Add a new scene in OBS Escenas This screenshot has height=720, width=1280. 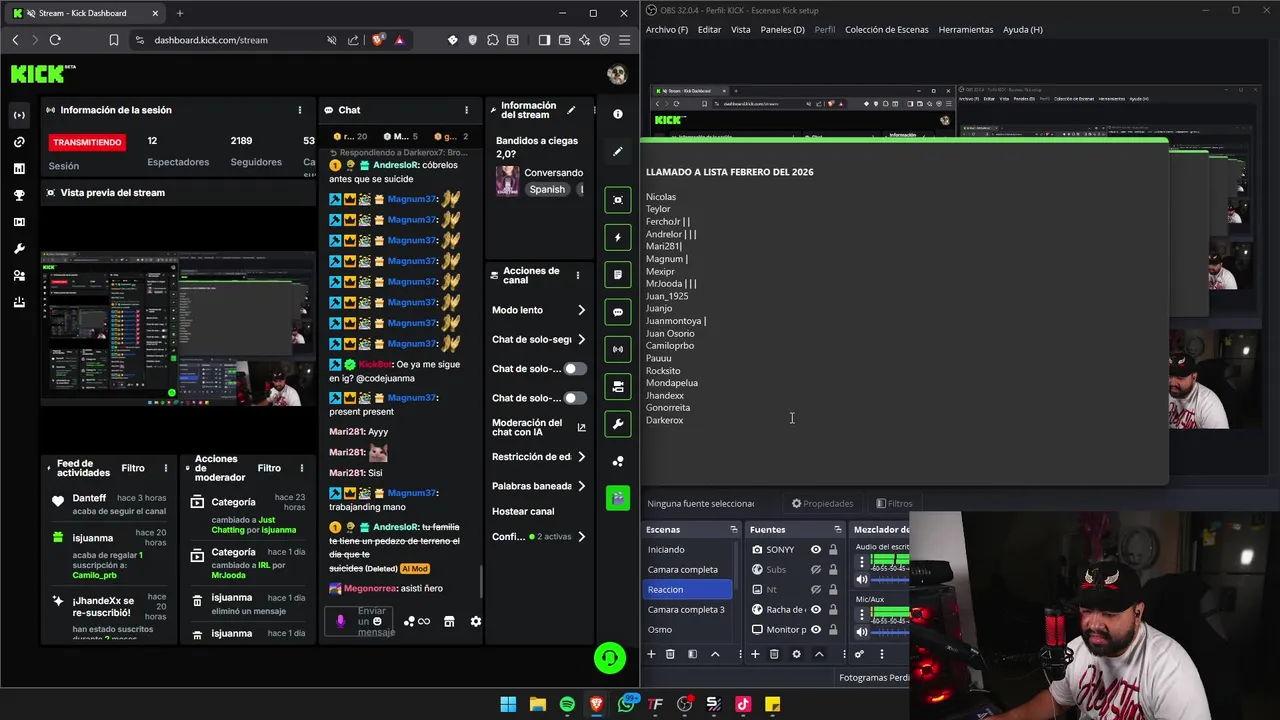pyautogui.click(x=651, y=654)
